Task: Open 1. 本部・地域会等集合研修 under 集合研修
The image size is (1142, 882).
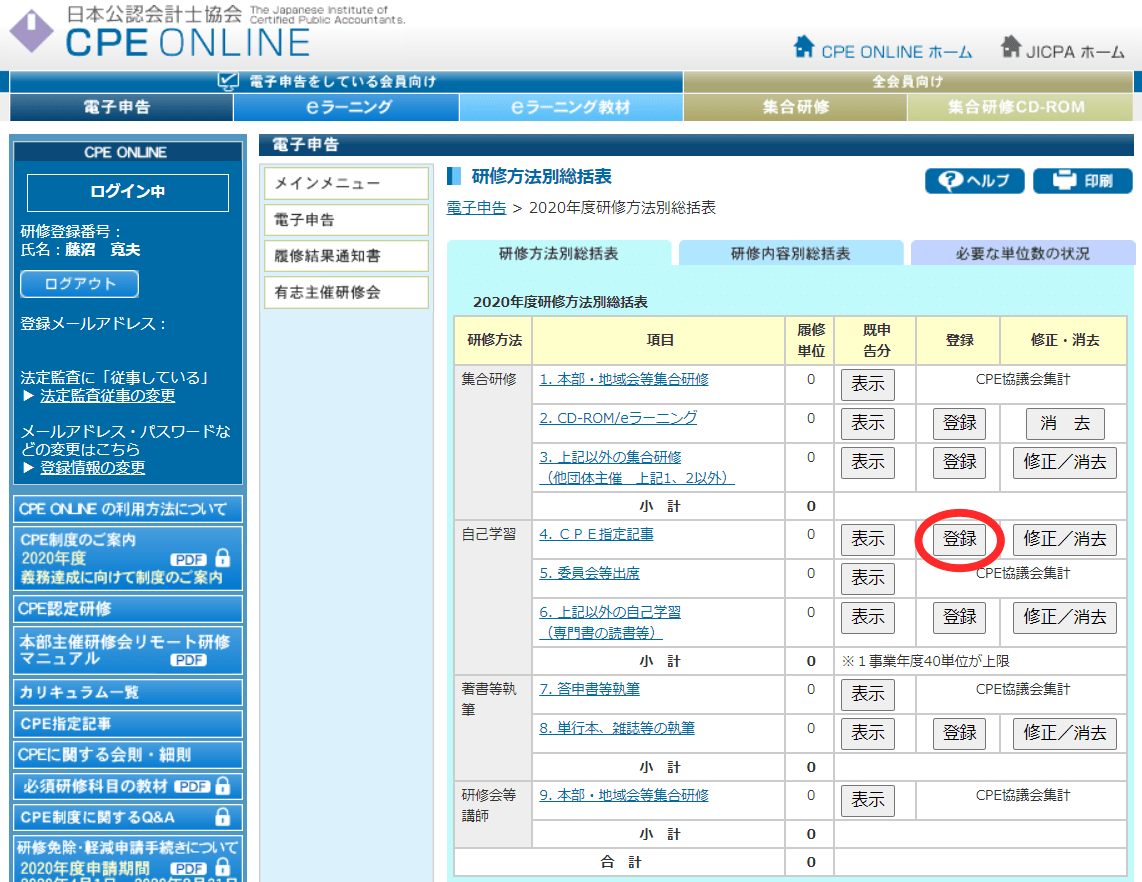Action: pyautogui.click(x=623, y=379)
